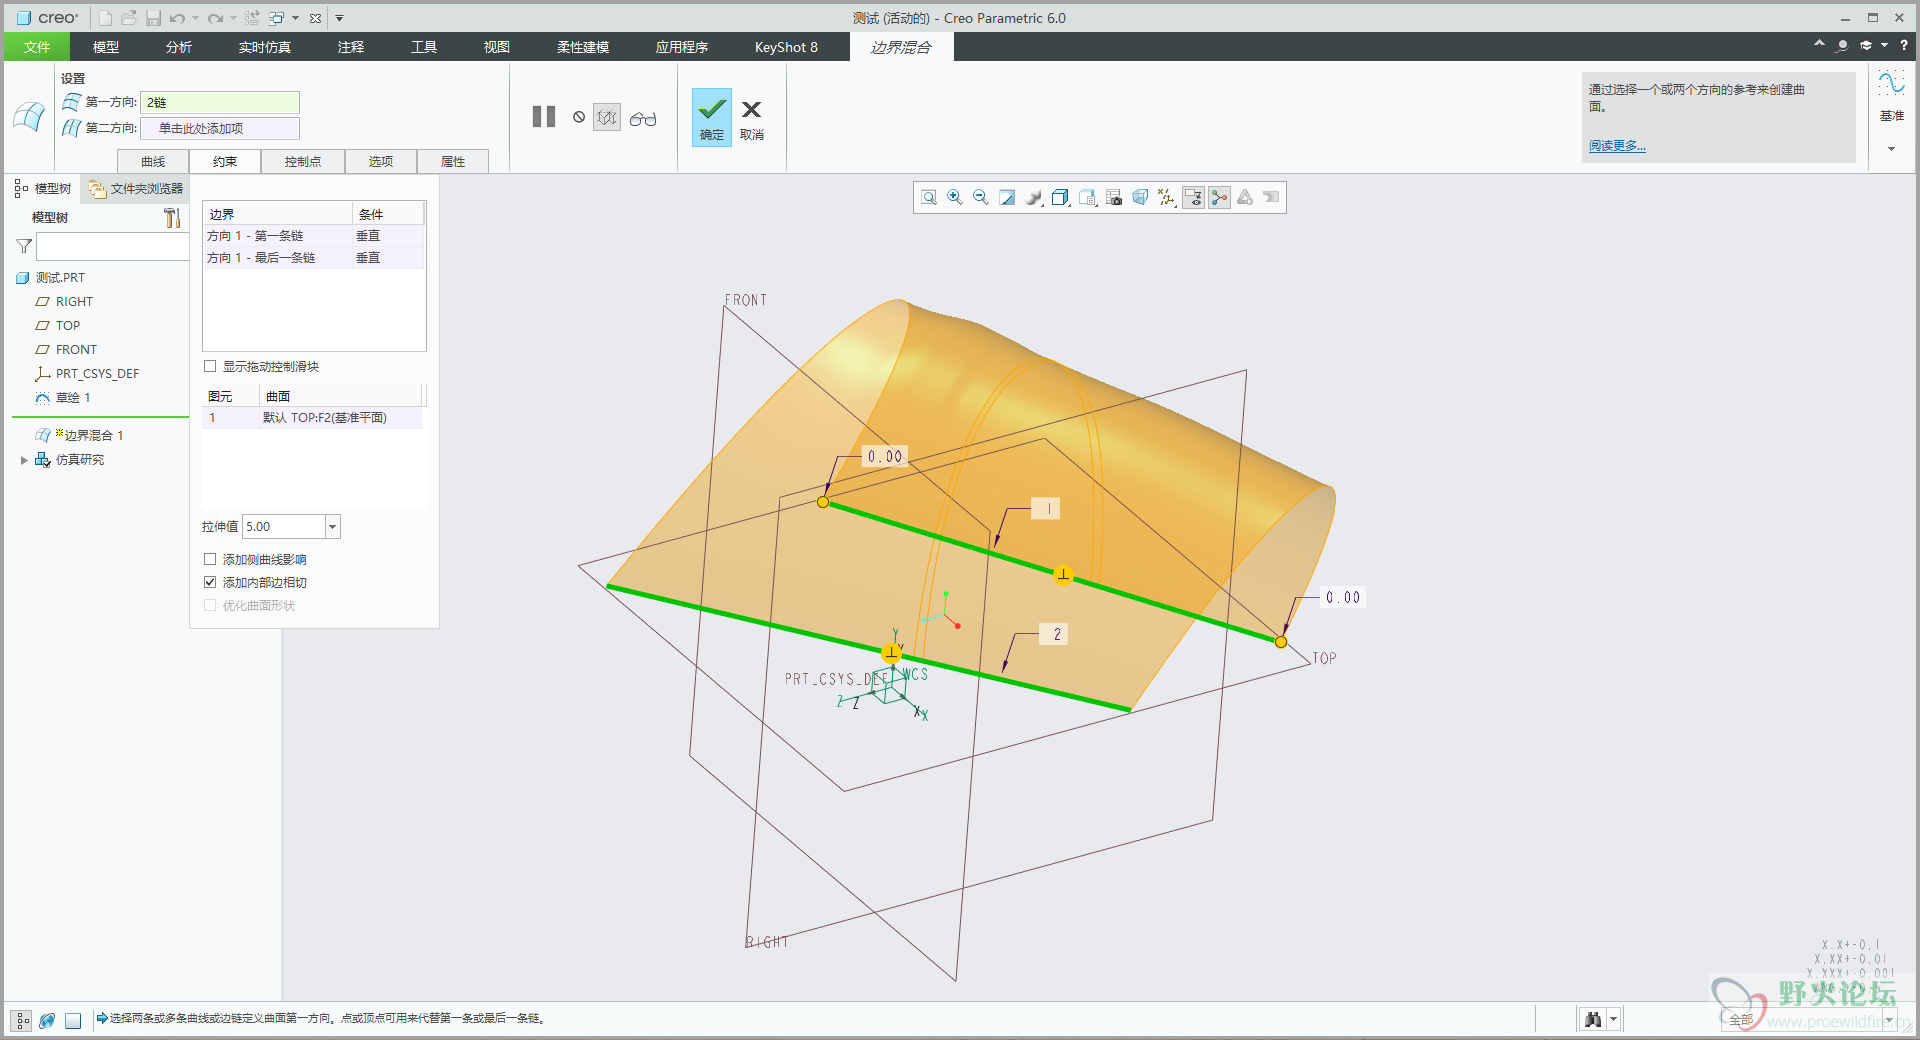Confirm the feature with 确定 button
The image size is (1920, 1040).
(712, 117)
